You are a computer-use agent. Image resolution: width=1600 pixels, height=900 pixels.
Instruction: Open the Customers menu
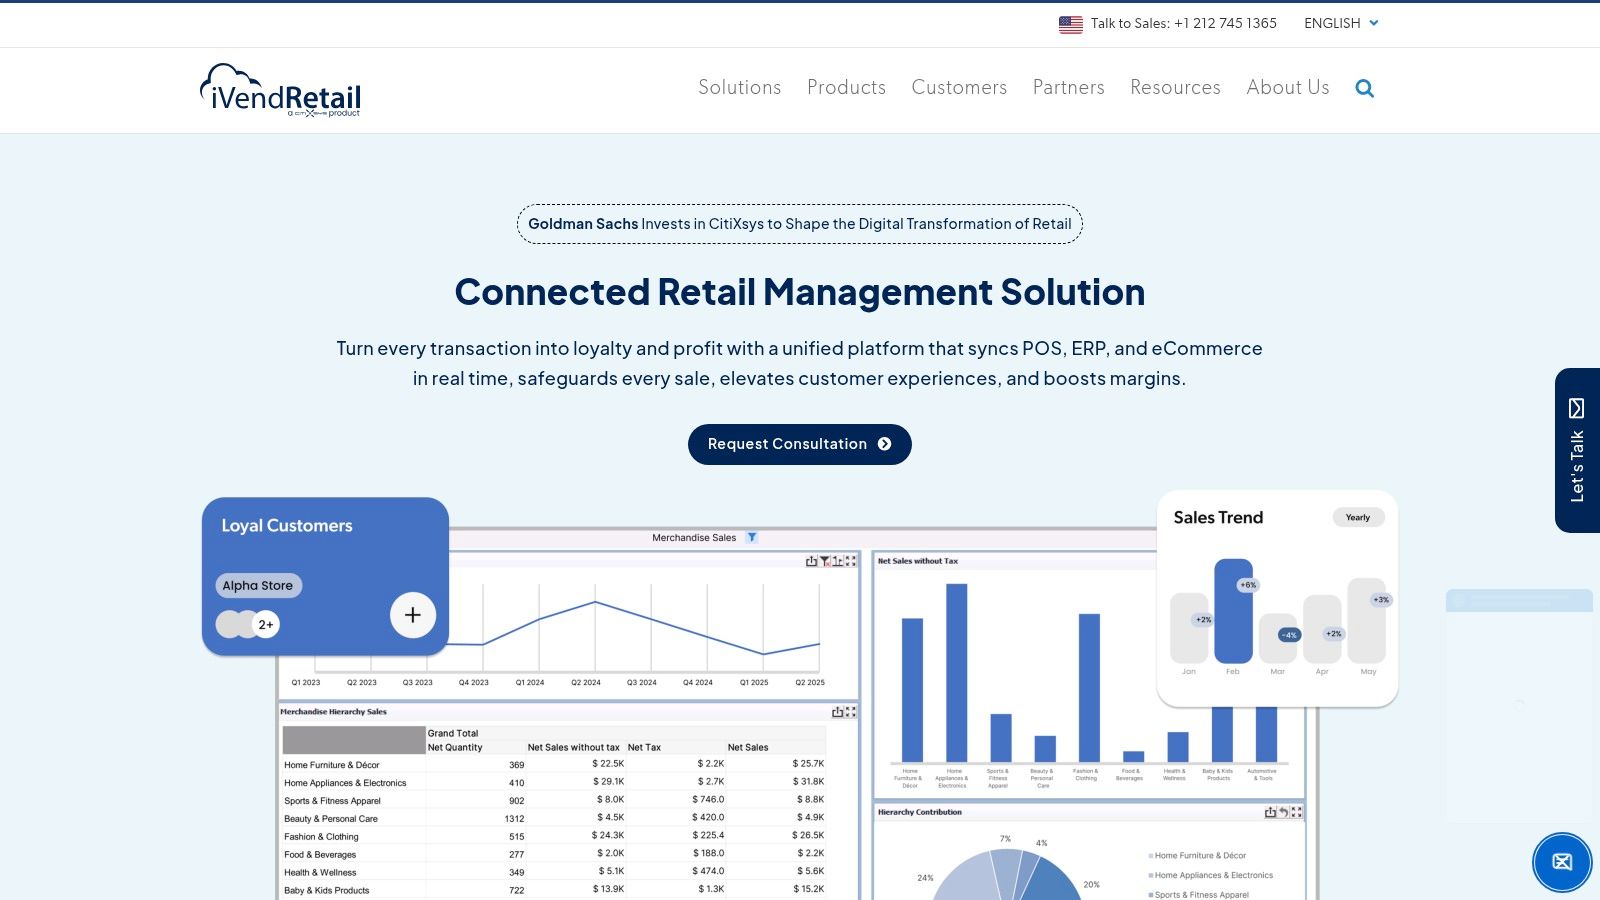(x=959, y=87)
